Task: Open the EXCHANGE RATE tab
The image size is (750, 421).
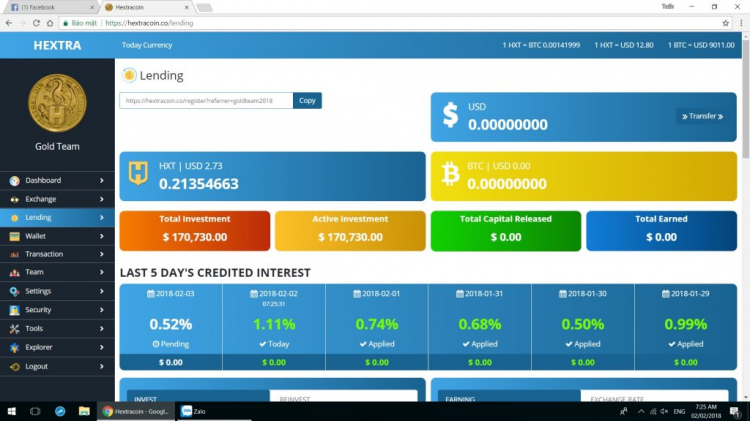Action: [654, 396]
